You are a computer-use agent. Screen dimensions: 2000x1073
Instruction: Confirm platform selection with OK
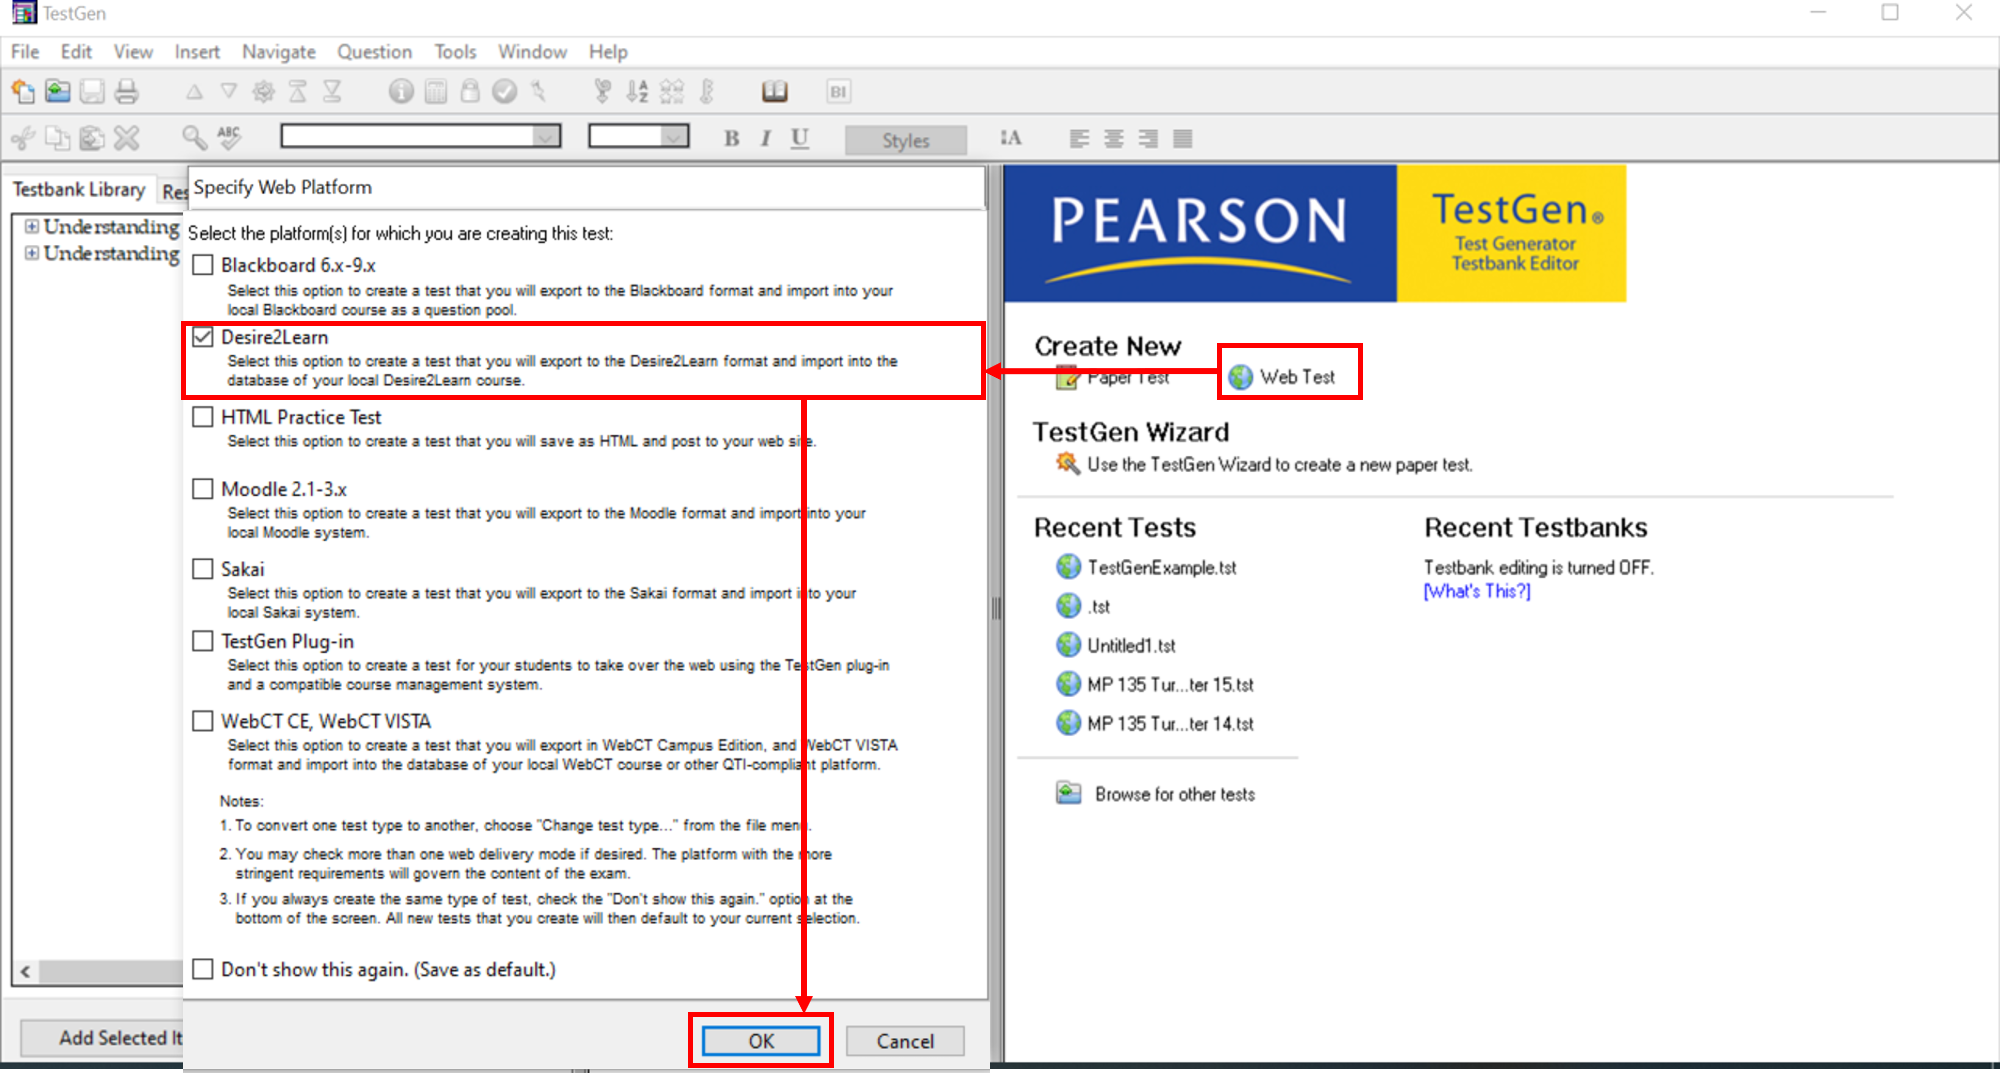[760, 1040]
